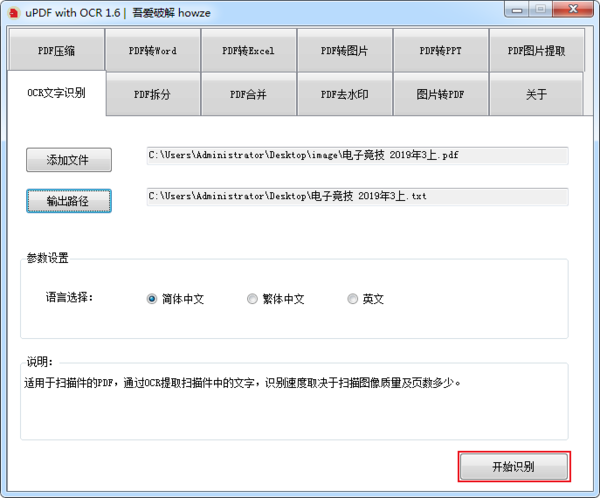
Task: Click the input PDF file path field
Action: point(357,155)
